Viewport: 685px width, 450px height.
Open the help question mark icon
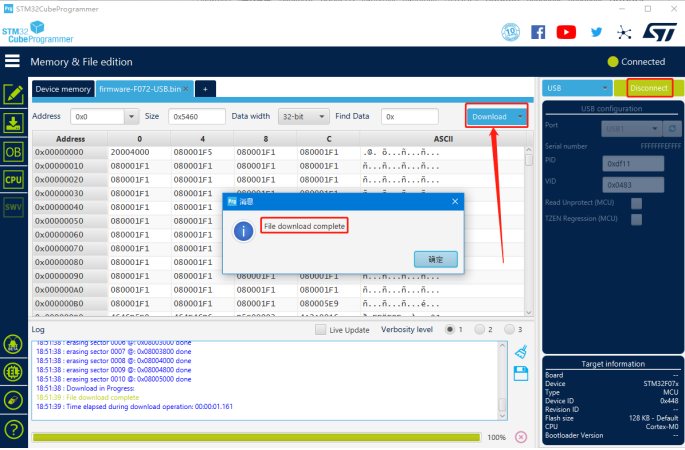tap(14, 430)
